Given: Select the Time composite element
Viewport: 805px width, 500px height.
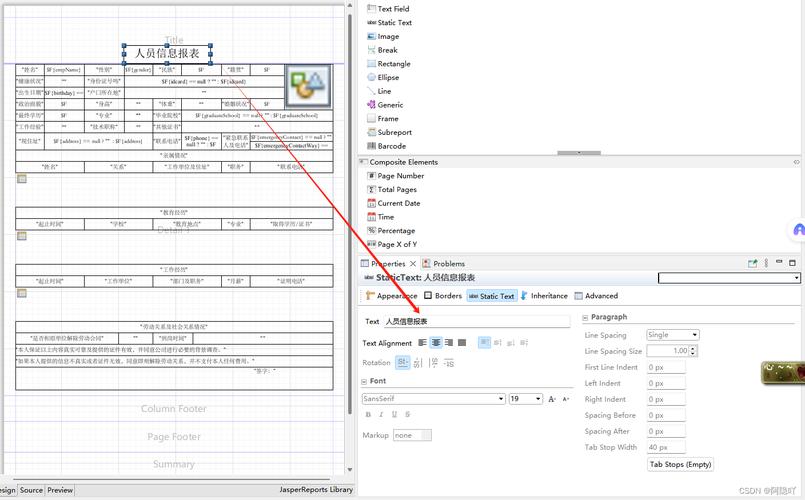Looking at the screenshot, I should (x=380, y=217).
